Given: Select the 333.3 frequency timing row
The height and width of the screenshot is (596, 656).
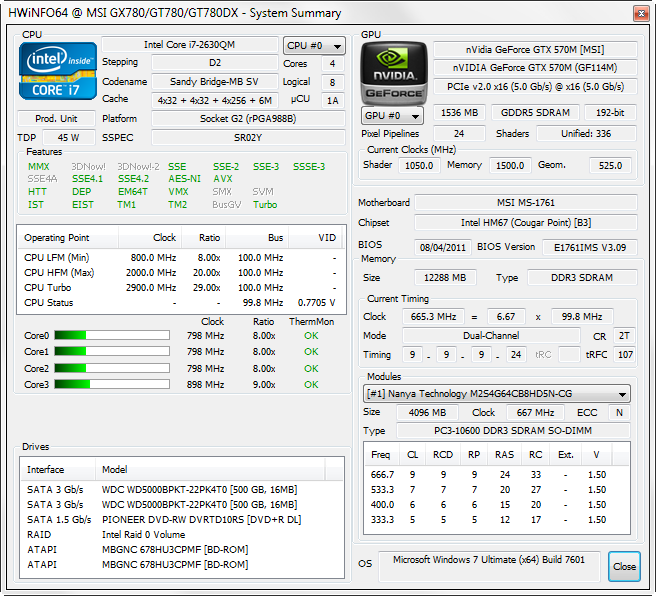Looking at the screenshot, I should pos(497,520).
